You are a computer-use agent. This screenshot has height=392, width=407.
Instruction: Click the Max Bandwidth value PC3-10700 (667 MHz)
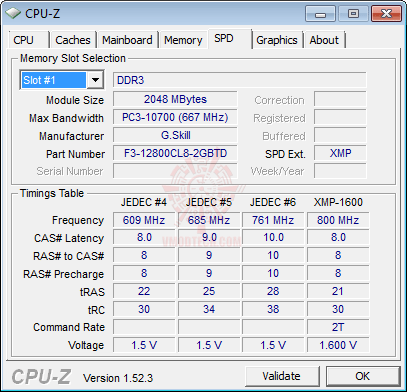pyautogui.click(x=175, y=117)
